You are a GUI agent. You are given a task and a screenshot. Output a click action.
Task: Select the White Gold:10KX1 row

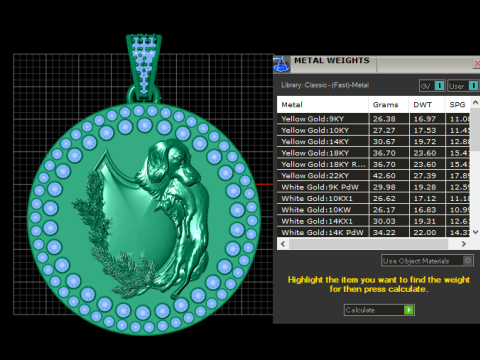[373, 198]
